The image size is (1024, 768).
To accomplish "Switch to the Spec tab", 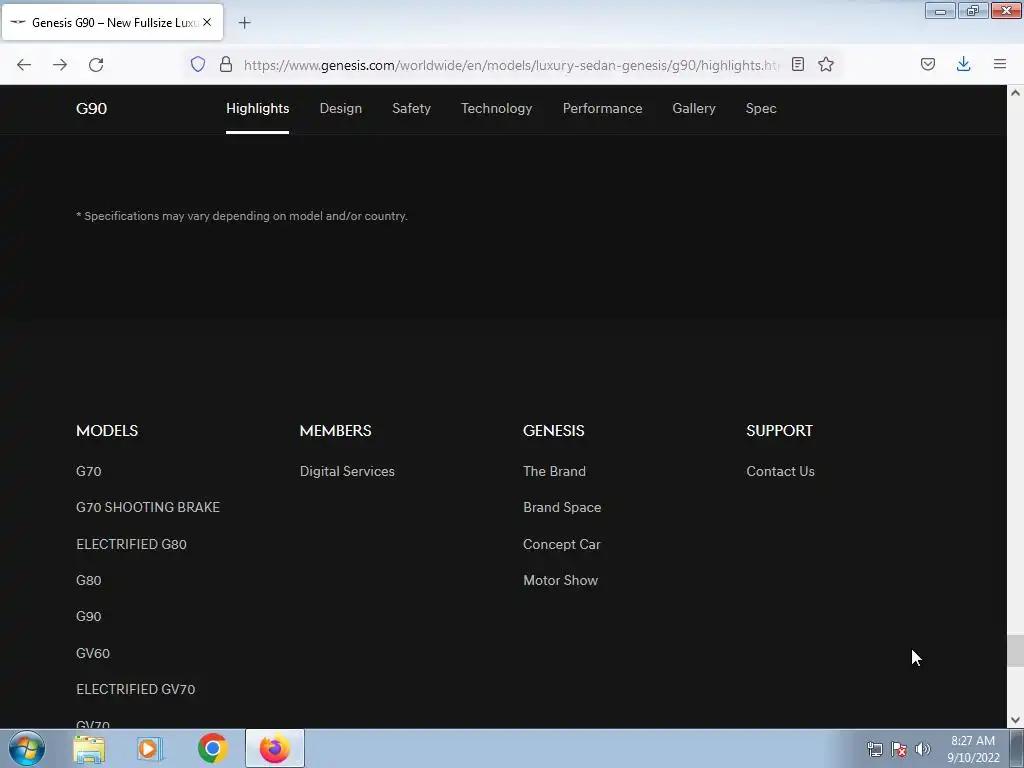I will (761, 108).
